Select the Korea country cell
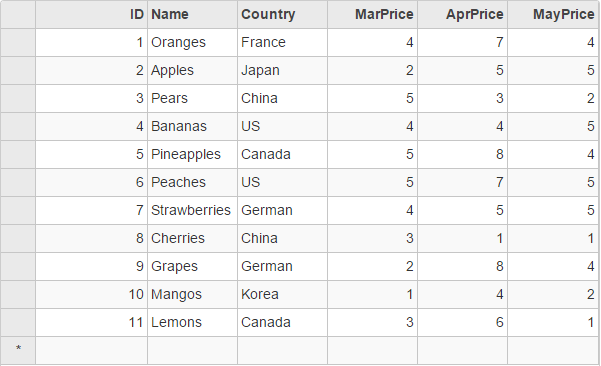Viewport: 601px width, 366px height. (282, 295)
